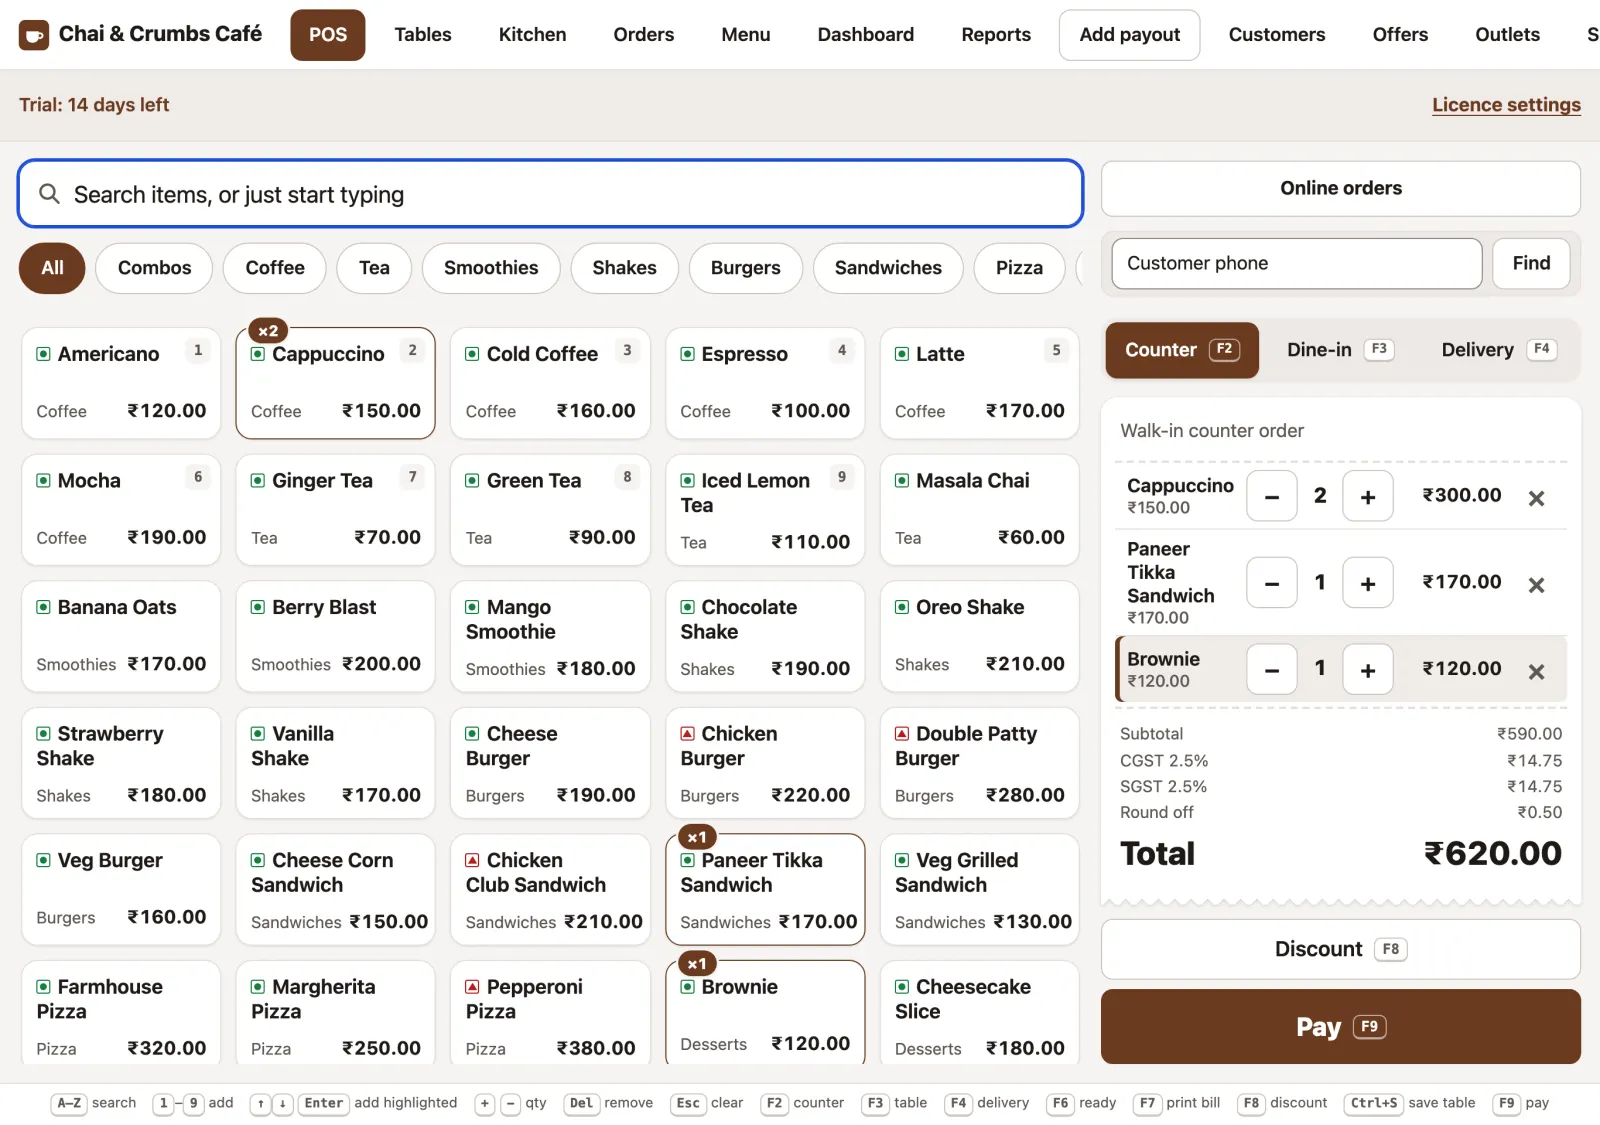Increase Cappuccino quantity with plus button
This screenshot has width=1600, height=1125.
pos(1368,496)
